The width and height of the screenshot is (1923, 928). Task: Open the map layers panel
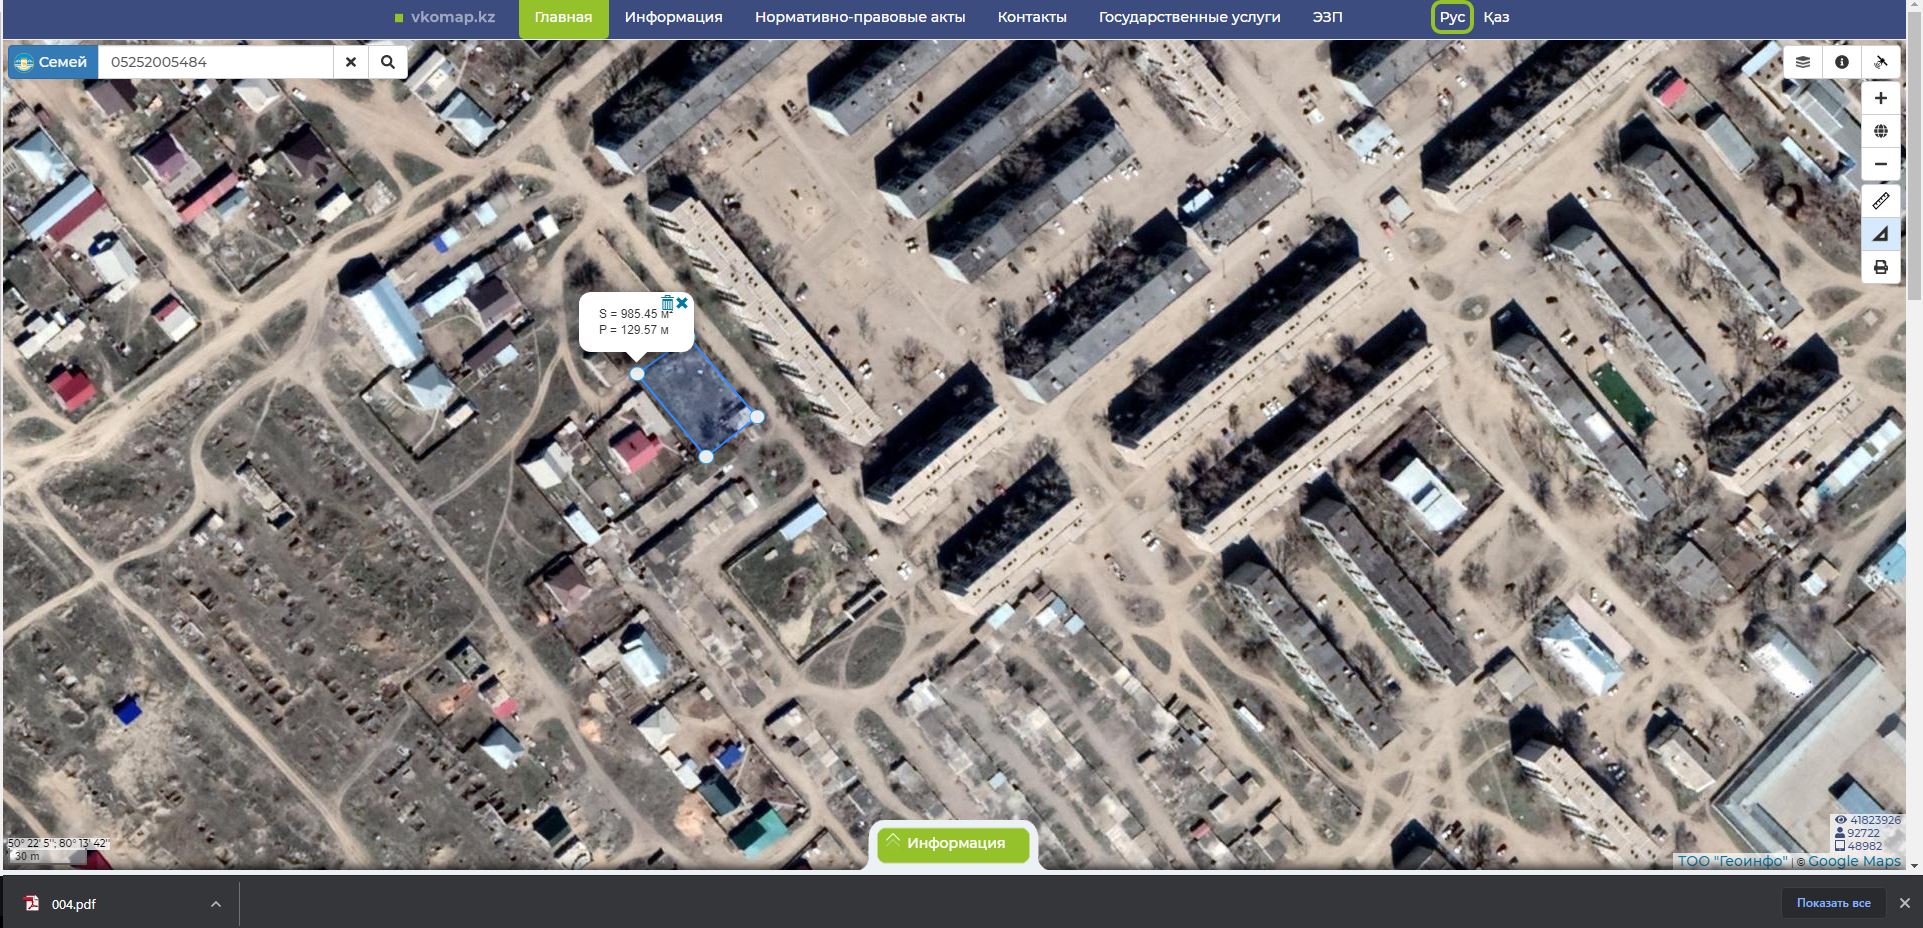[1803, 62]
